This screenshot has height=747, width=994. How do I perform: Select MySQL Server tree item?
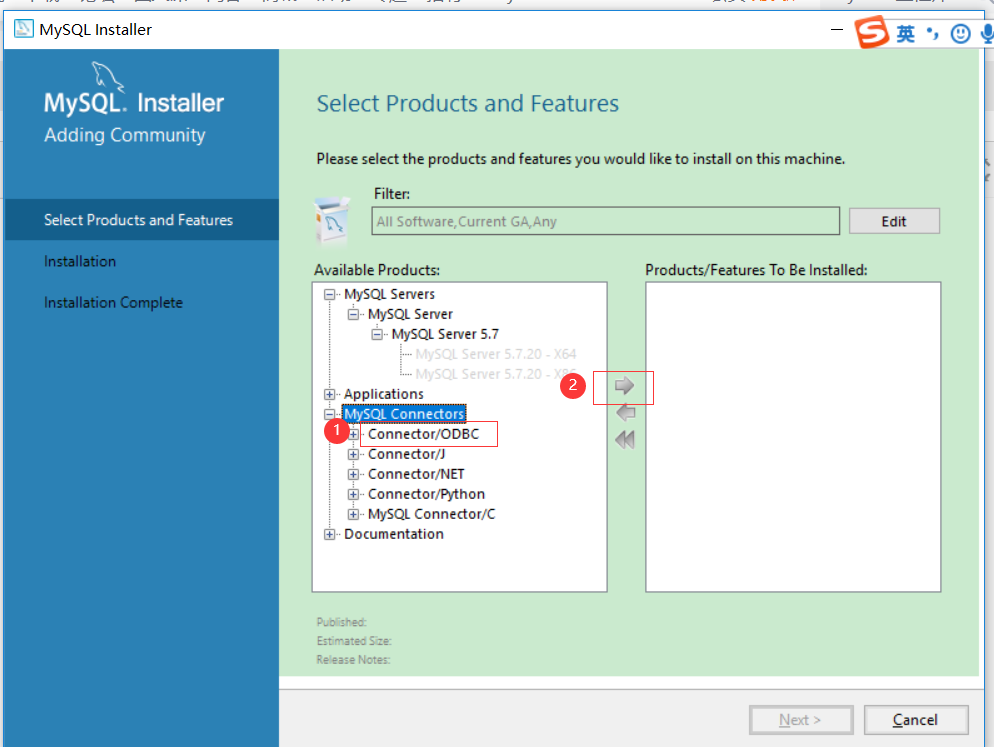(410, 314)
